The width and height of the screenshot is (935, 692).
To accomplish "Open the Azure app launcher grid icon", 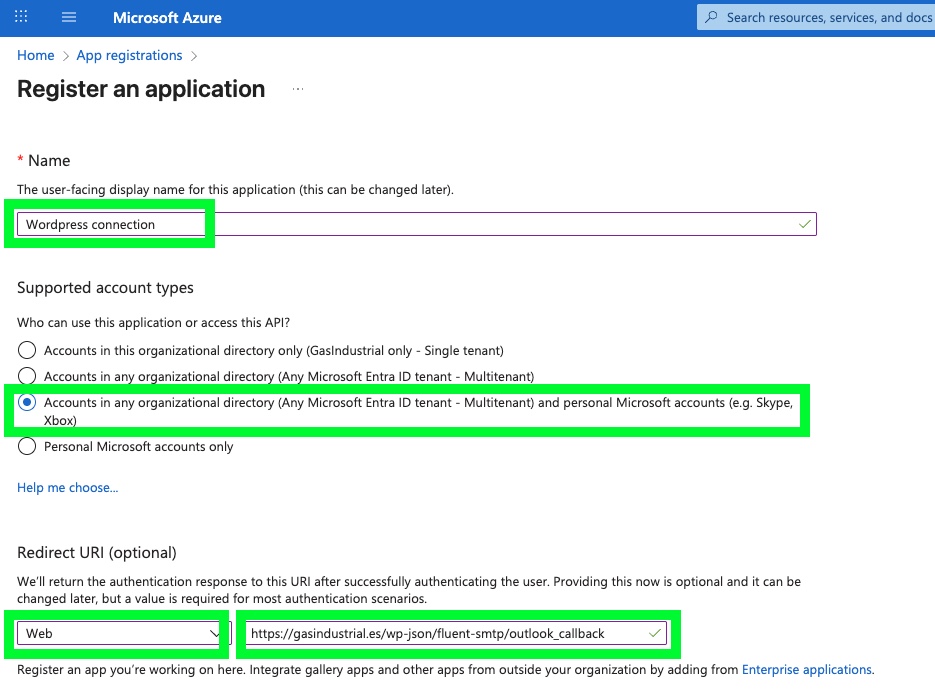I will point(21,18).
